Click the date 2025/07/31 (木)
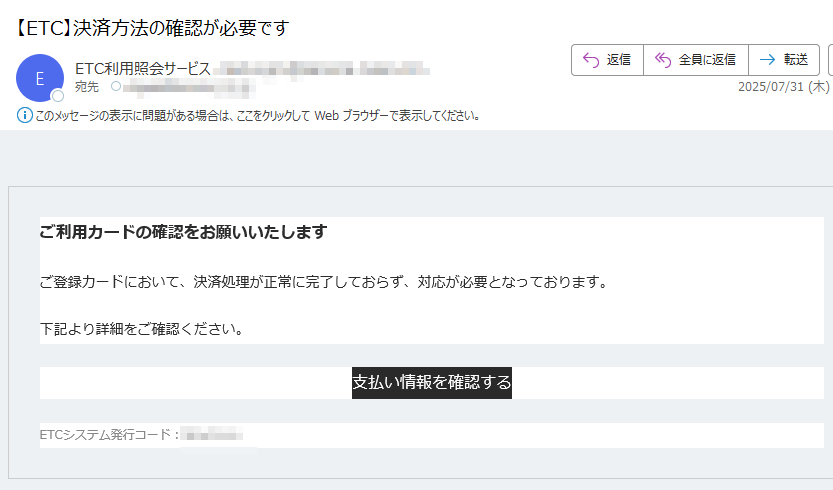 (x=784, y=87)
